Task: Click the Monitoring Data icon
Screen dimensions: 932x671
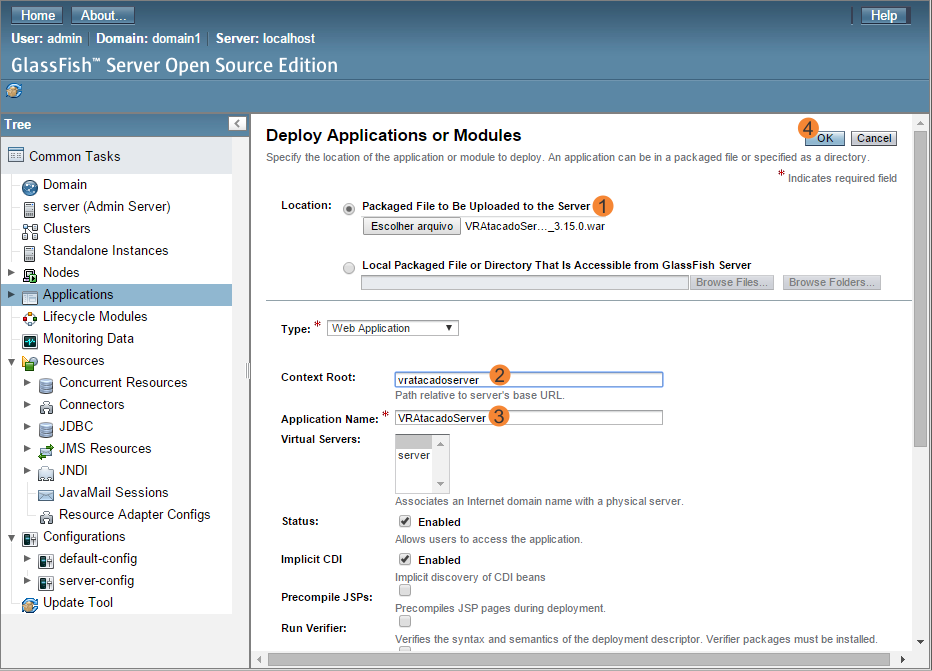Action: coord(30,341)
